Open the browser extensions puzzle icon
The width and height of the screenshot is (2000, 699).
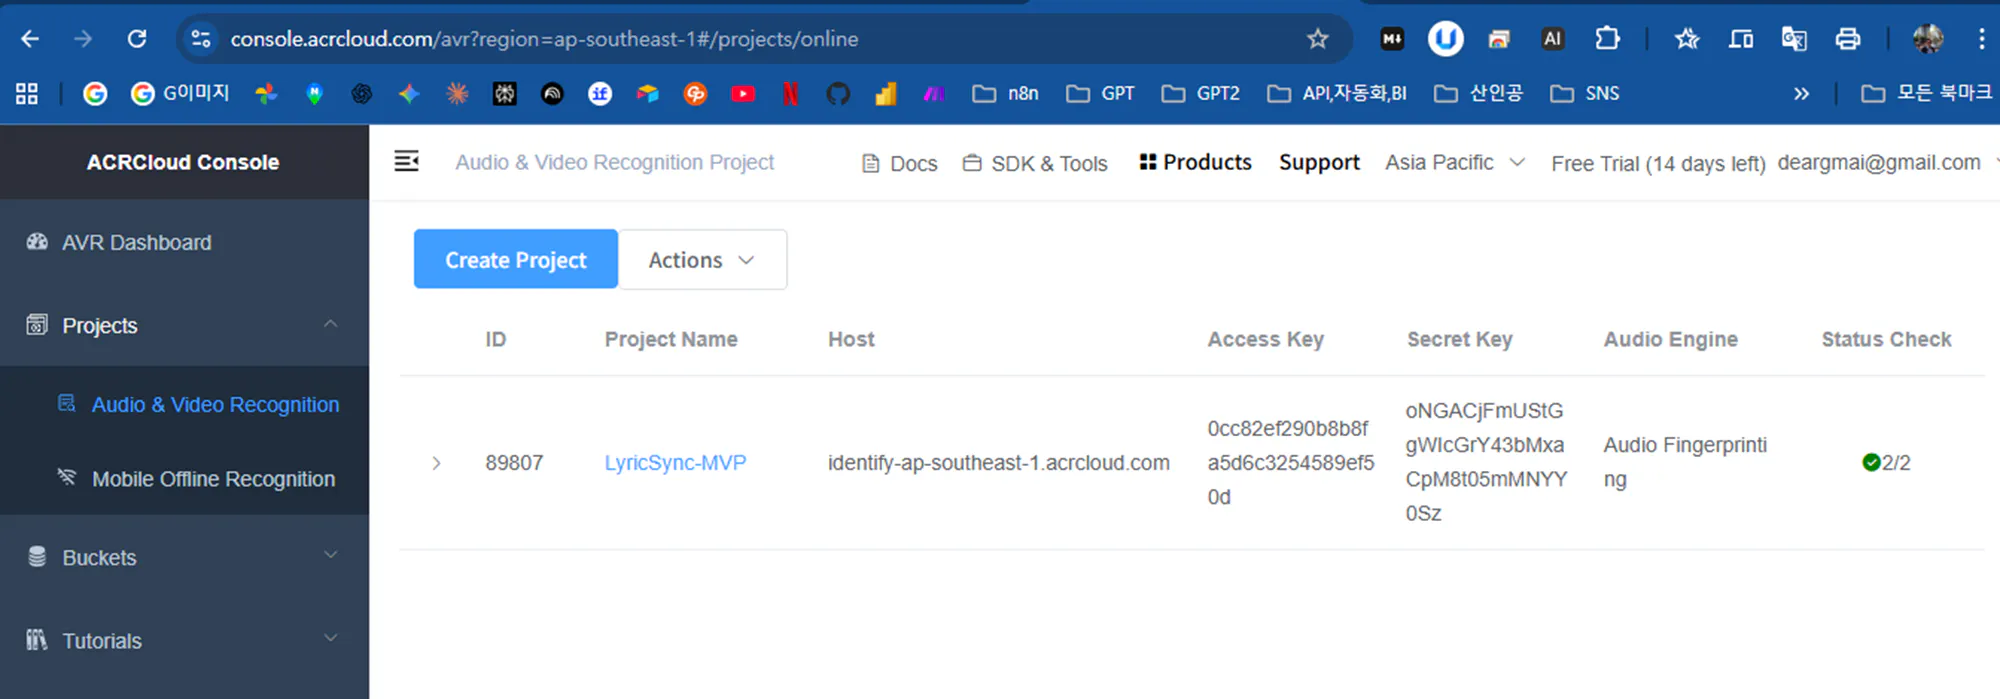point(1606,39)
